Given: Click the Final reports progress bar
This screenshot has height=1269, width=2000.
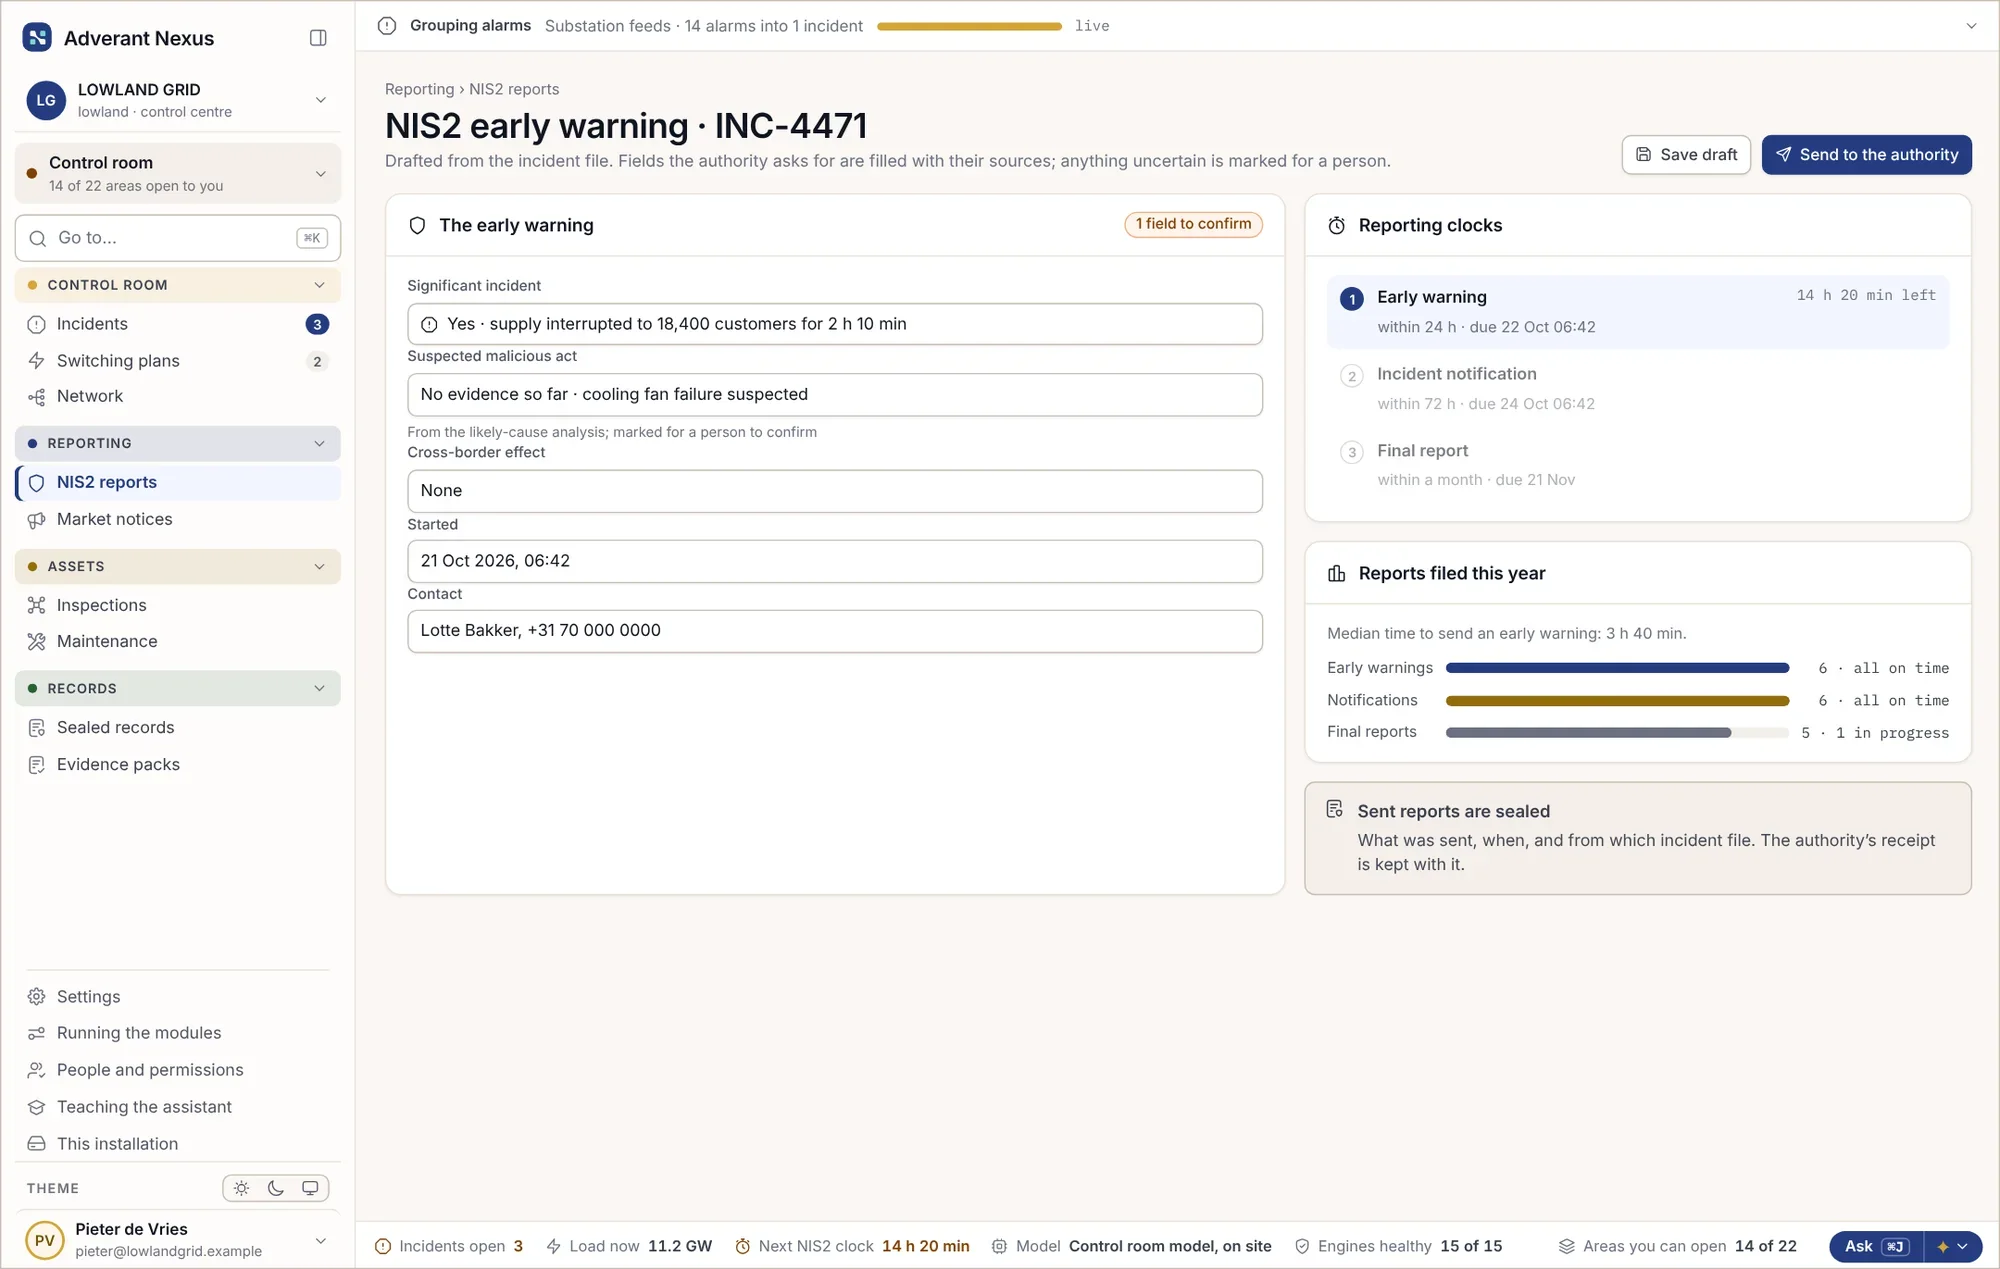Looking at the screenshot, I should coord(1617,732).
